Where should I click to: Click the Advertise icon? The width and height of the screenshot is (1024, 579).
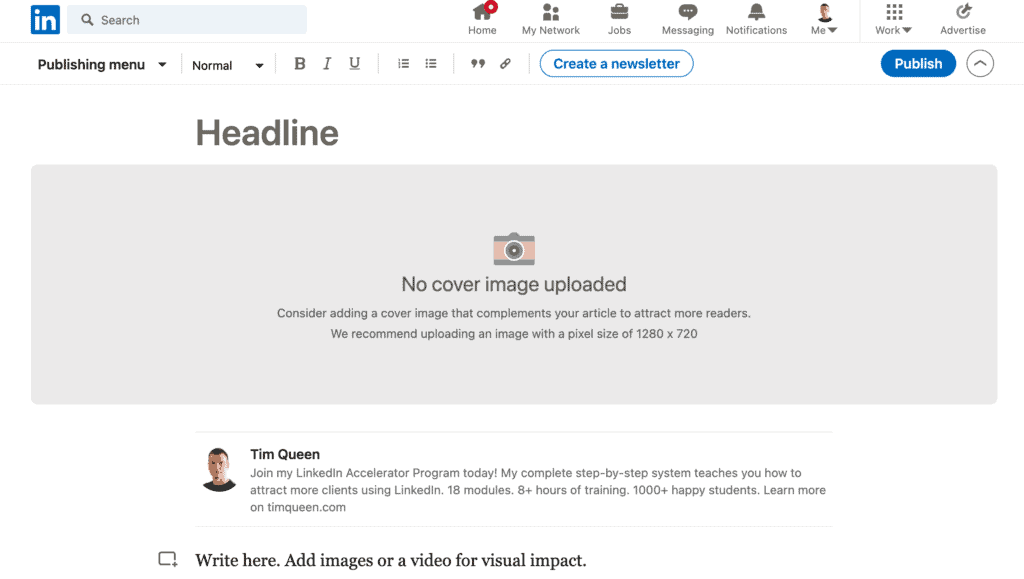tap(963, 14)
